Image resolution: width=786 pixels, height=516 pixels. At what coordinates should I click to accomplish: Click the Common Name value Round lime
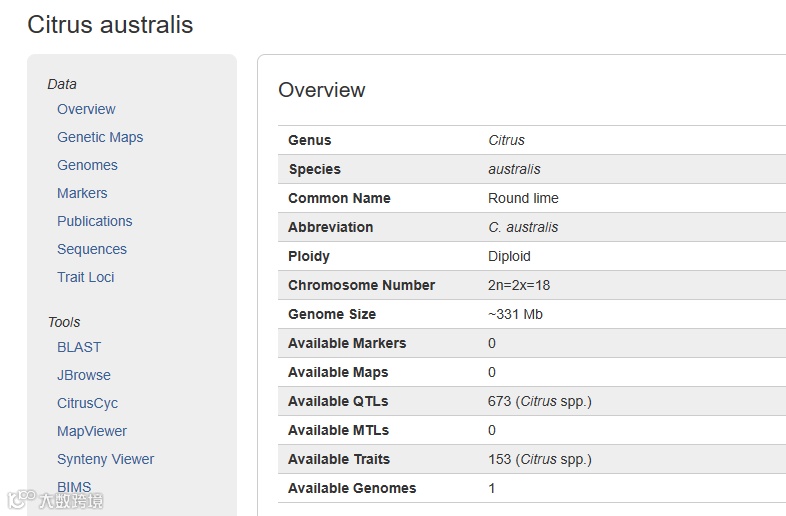click(523, 198)
